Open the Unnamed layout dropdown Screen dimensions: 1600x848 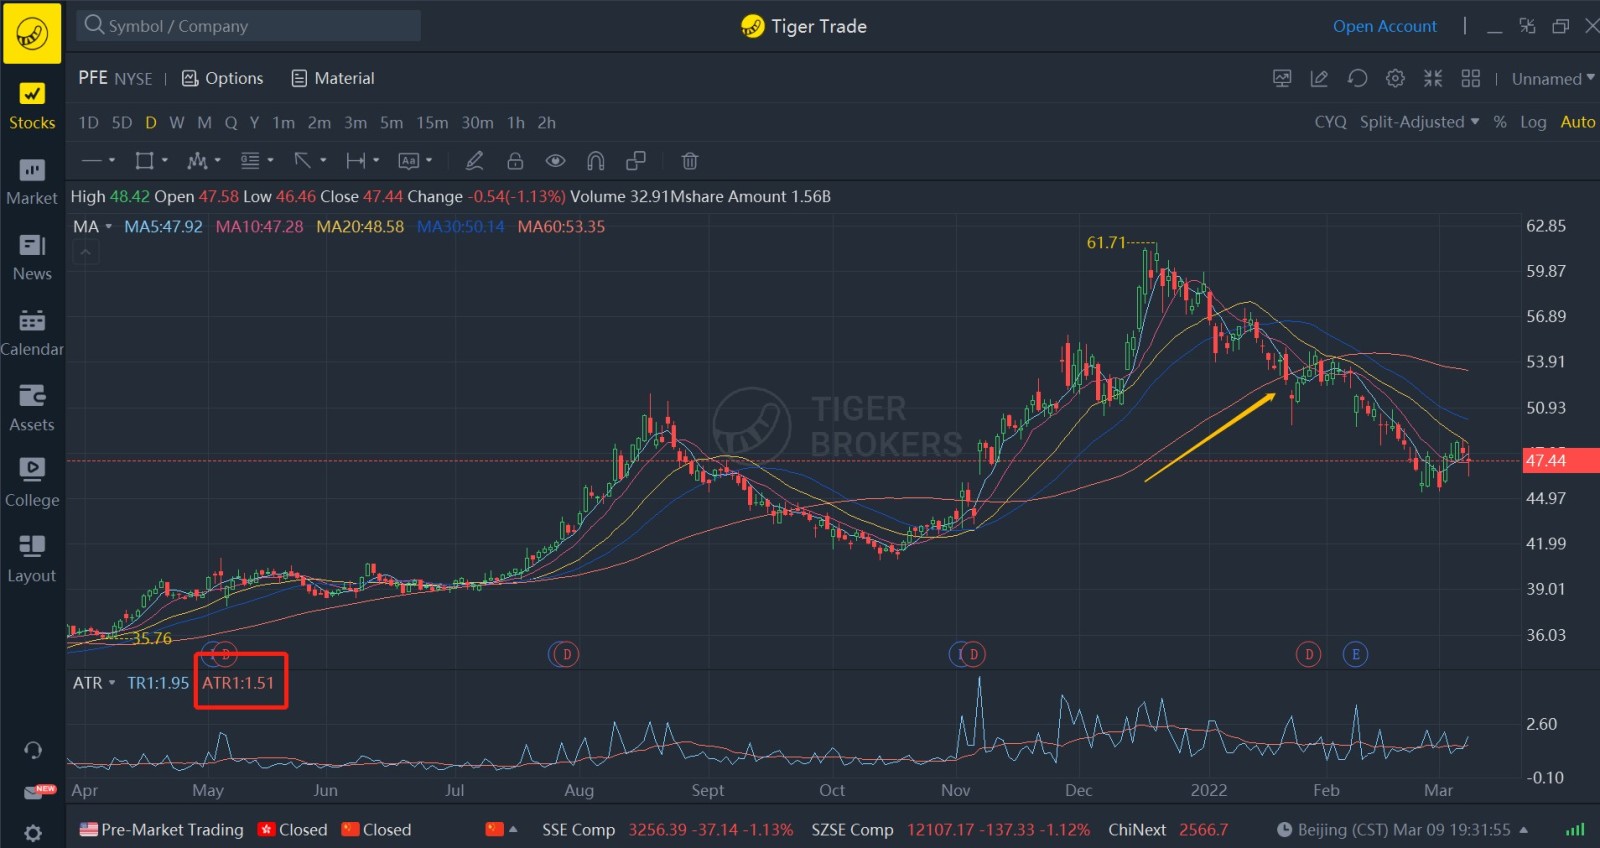[x=1552, y=79]
